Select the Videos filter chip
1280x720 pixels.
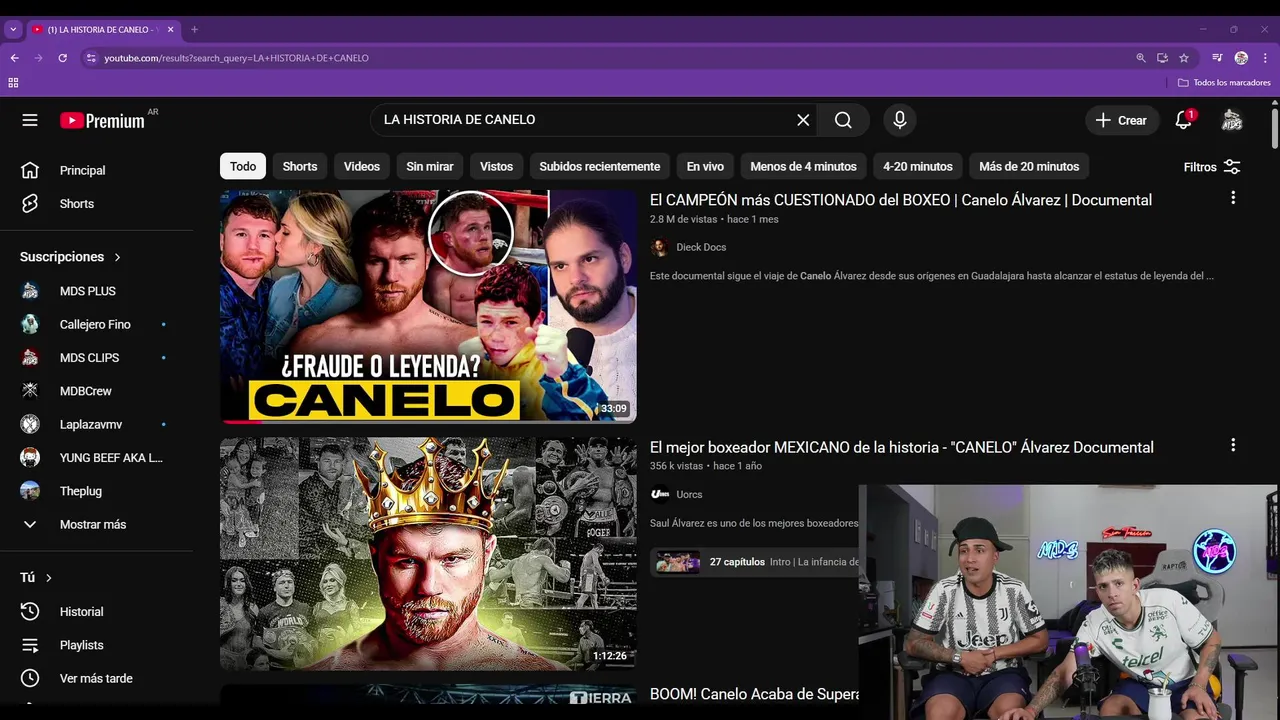(362, 166)
